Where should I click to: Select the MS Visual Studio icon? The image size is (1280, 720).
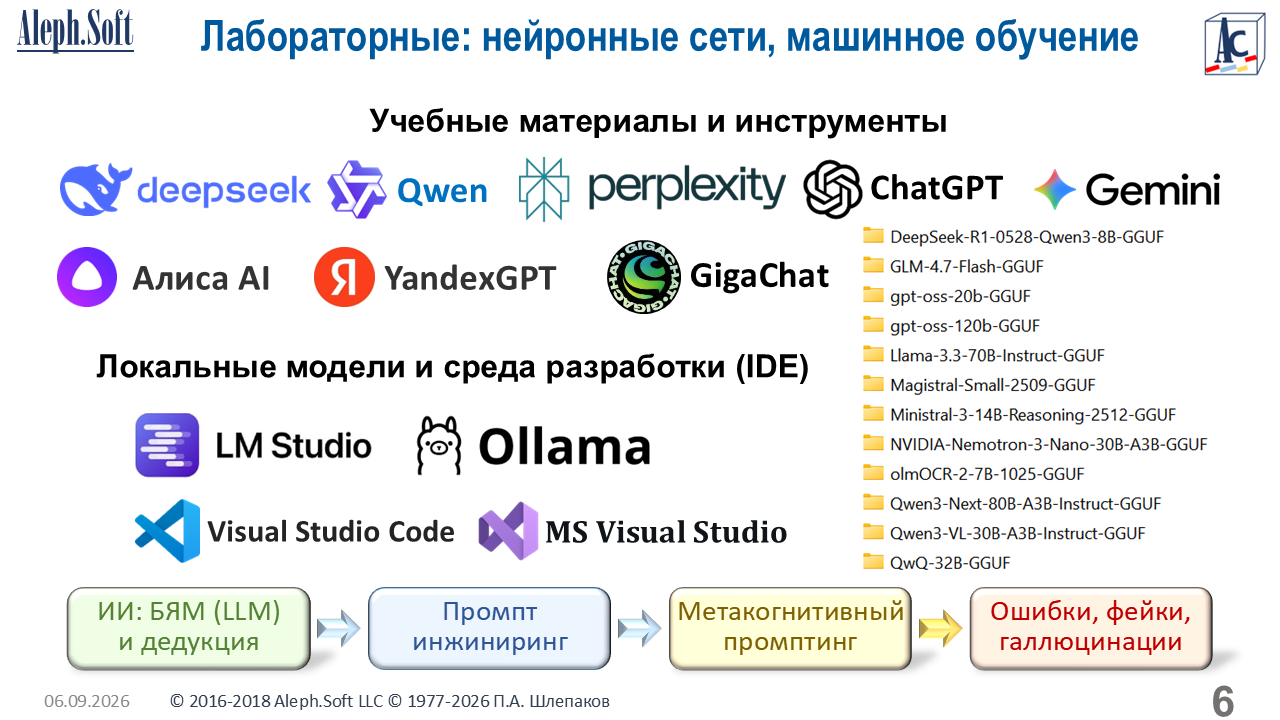[509, 531]
